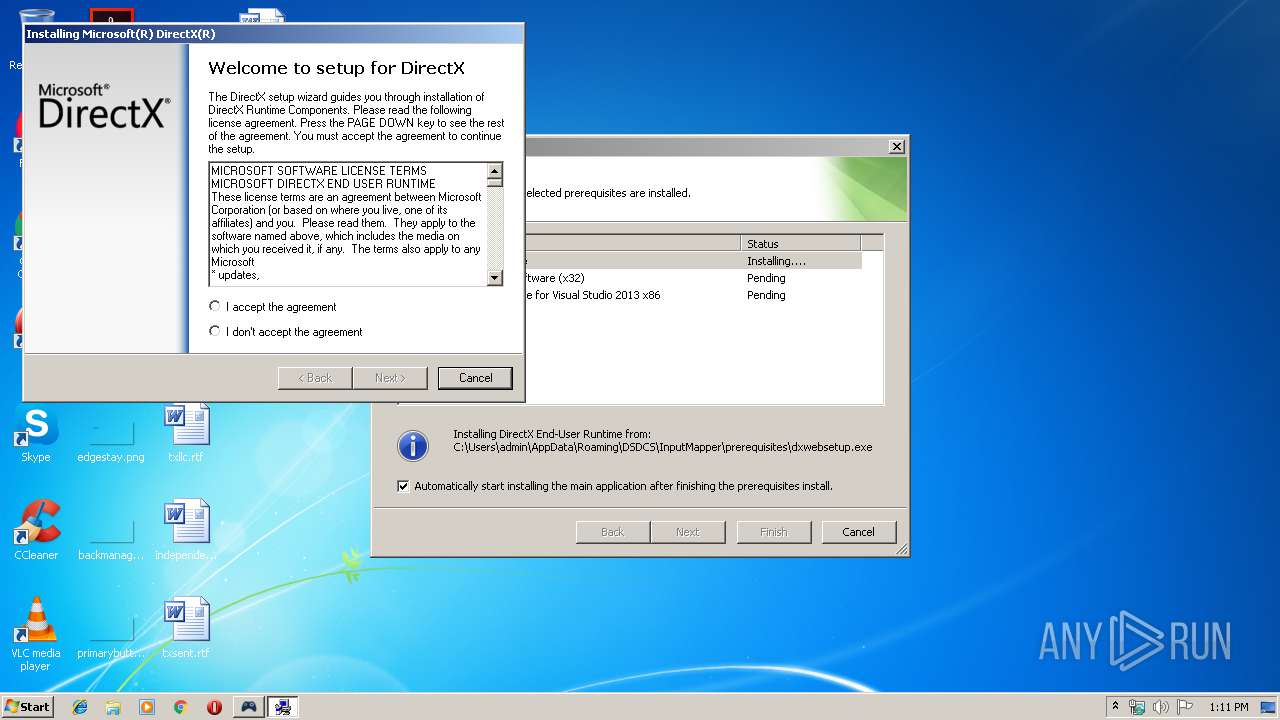Image resolution: width=1280 pixels, height=720 pixels.
Task: Open the Skype desktop shortcut
Action: (x=35, y=434)
